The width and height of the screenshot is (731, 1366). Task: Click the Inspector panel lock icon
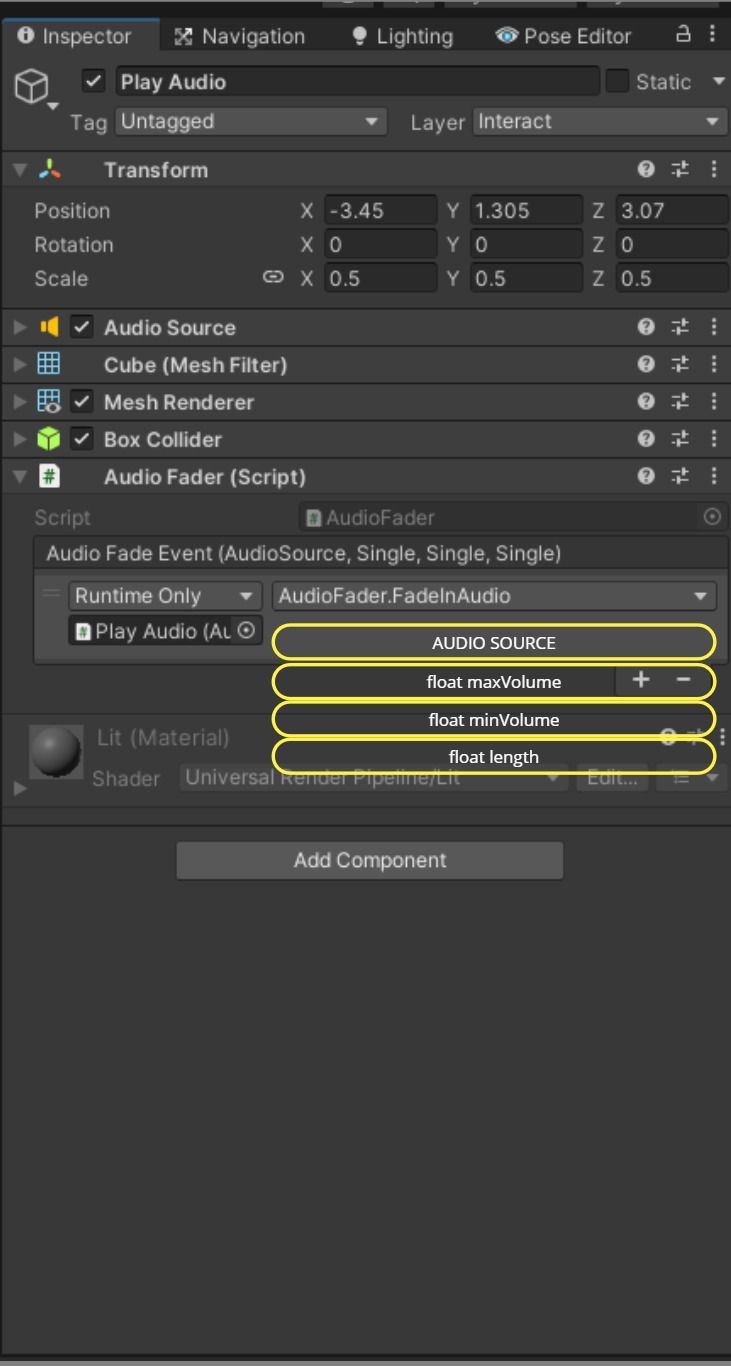point(684,35)
